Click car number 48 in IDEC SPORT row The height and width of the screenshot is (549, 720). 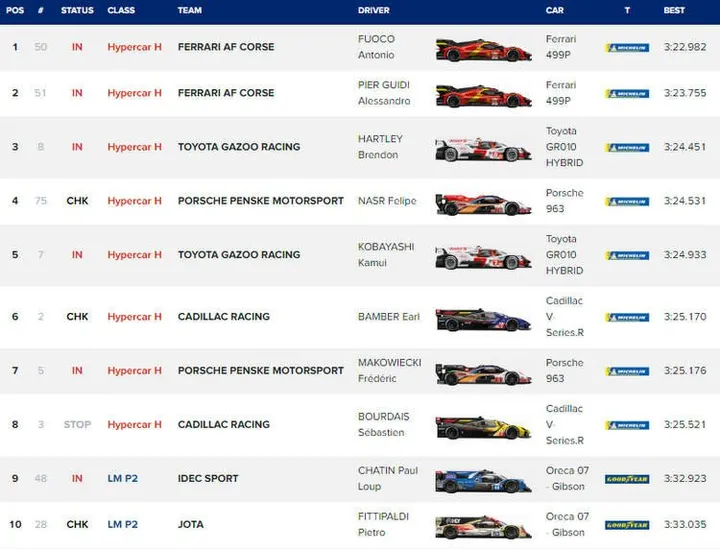point(40,478)
